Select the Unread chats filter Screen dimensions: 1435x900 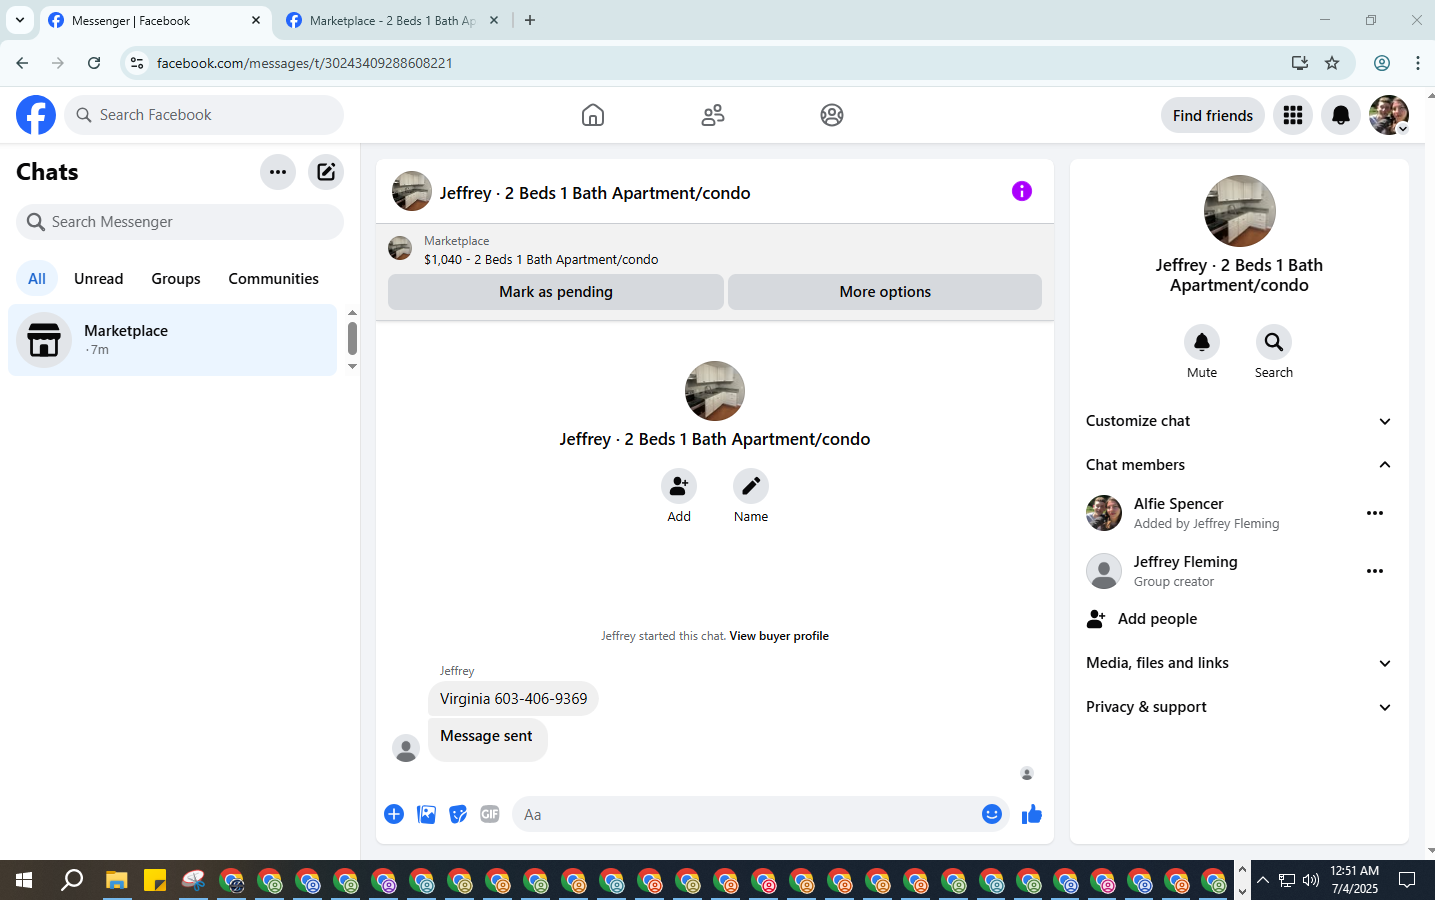point(99,279)
